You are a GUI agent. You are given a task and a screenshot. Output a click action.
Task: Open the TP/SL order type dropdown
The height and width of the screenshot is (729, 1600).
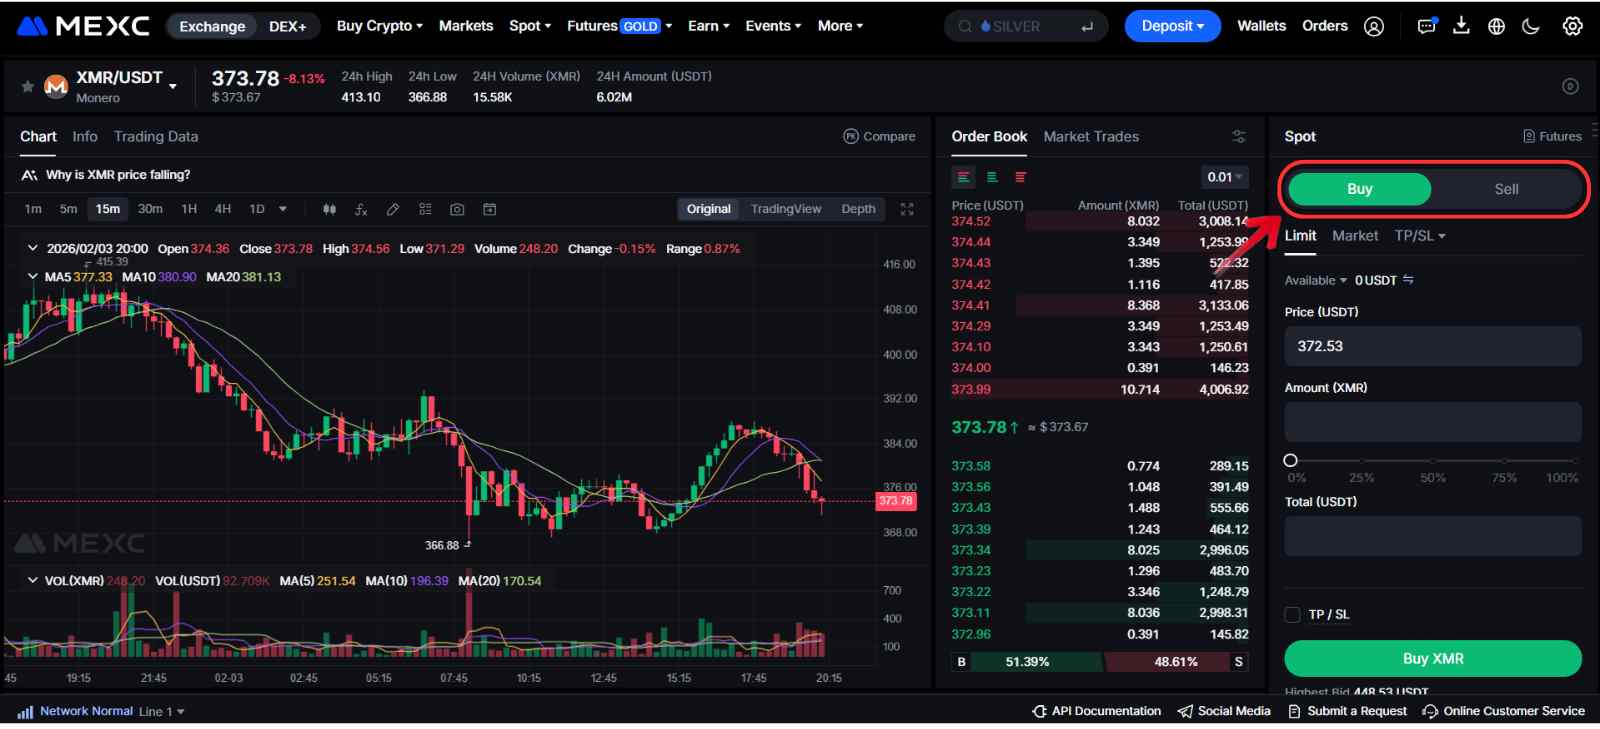(1420, 236)
